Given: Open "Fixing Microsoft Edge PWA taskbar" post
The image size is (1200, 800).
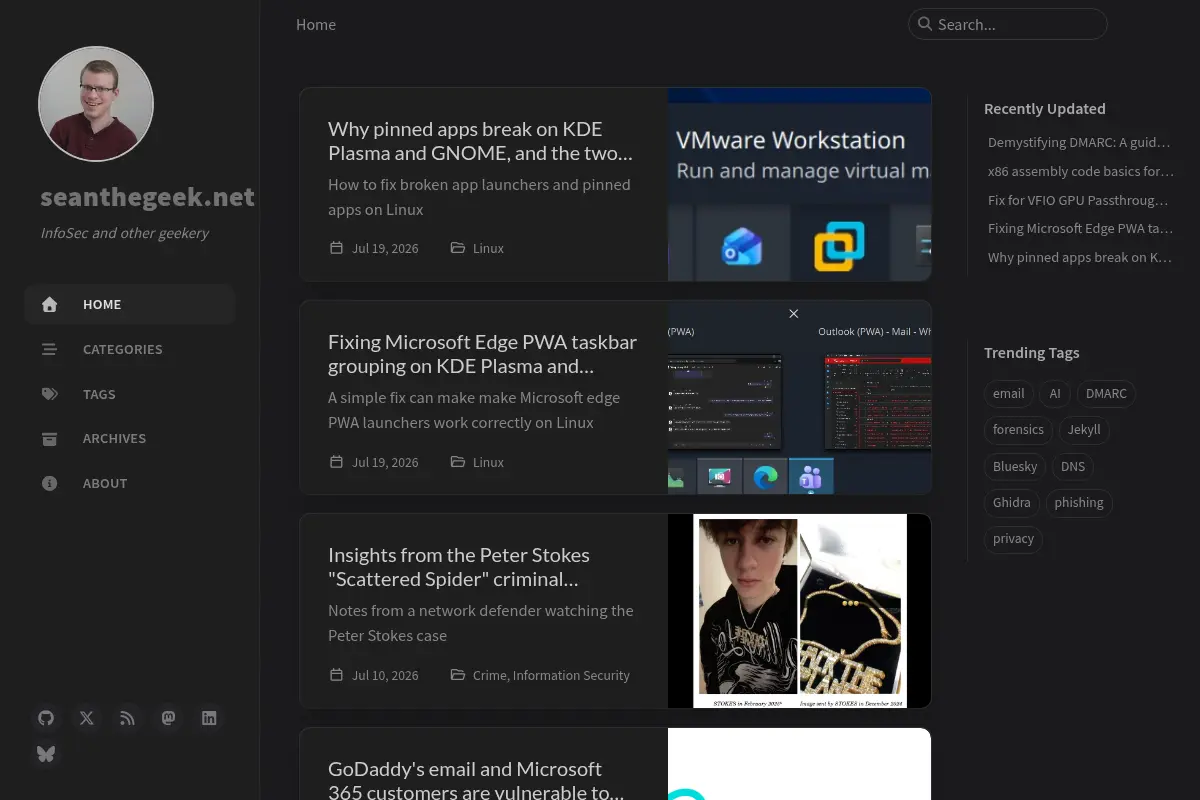Looking at the screenshot, I should [482, 354].
